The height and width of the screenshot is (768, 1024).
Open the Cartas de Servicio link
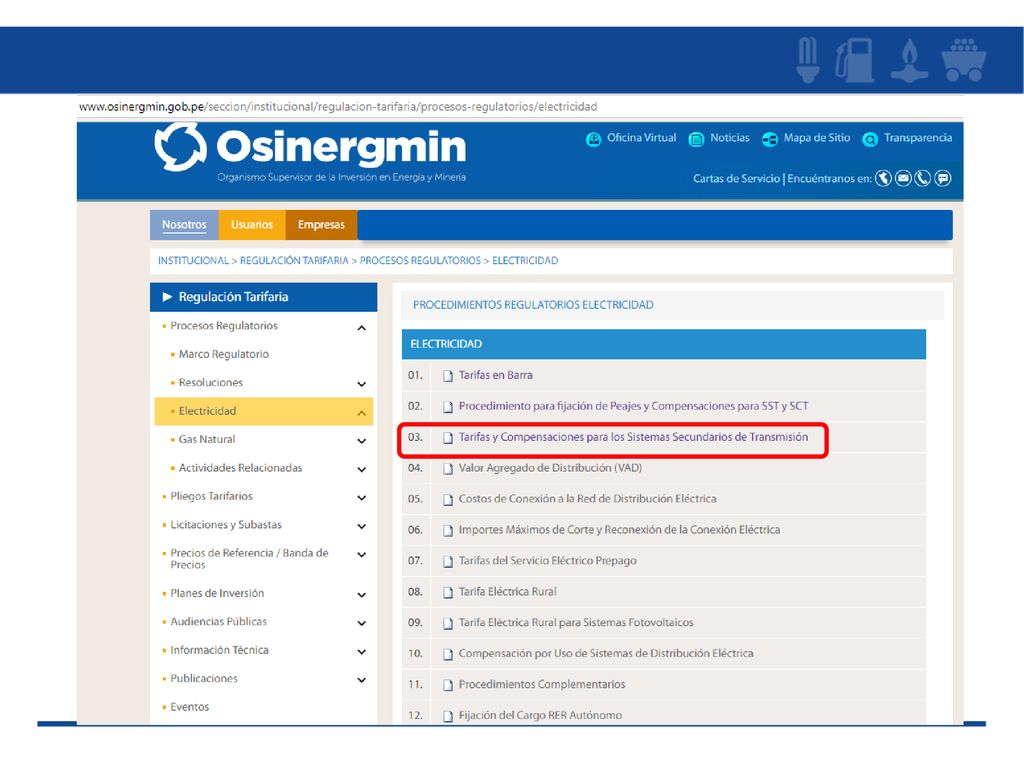point(737,179)
